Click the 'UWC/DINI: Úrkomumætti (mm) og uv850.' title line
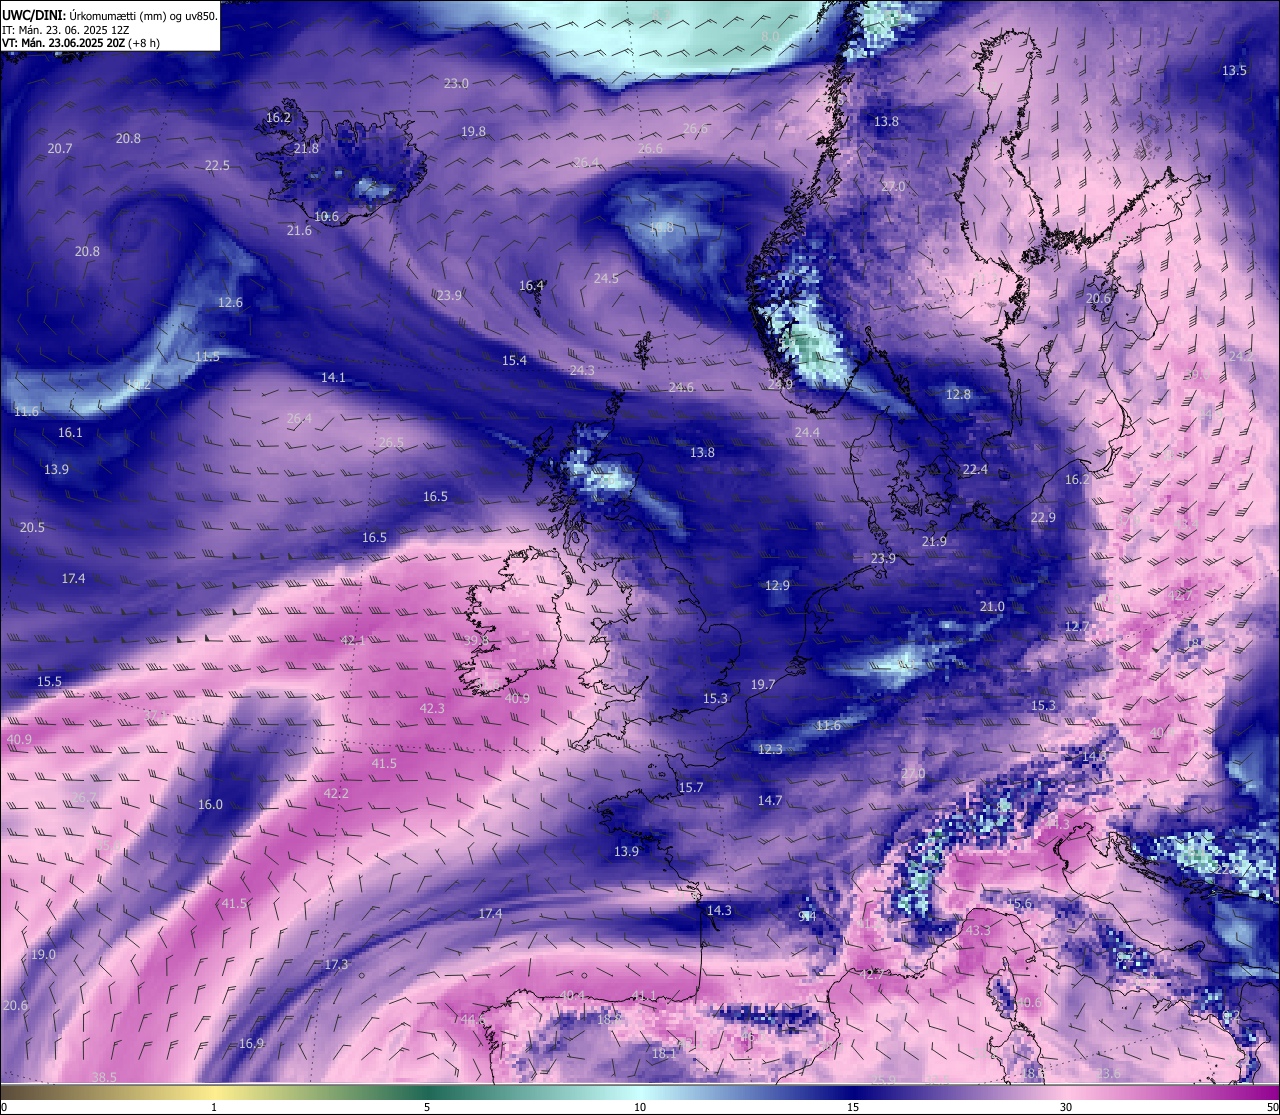The image size is (1280, 1115). (110, 15)
